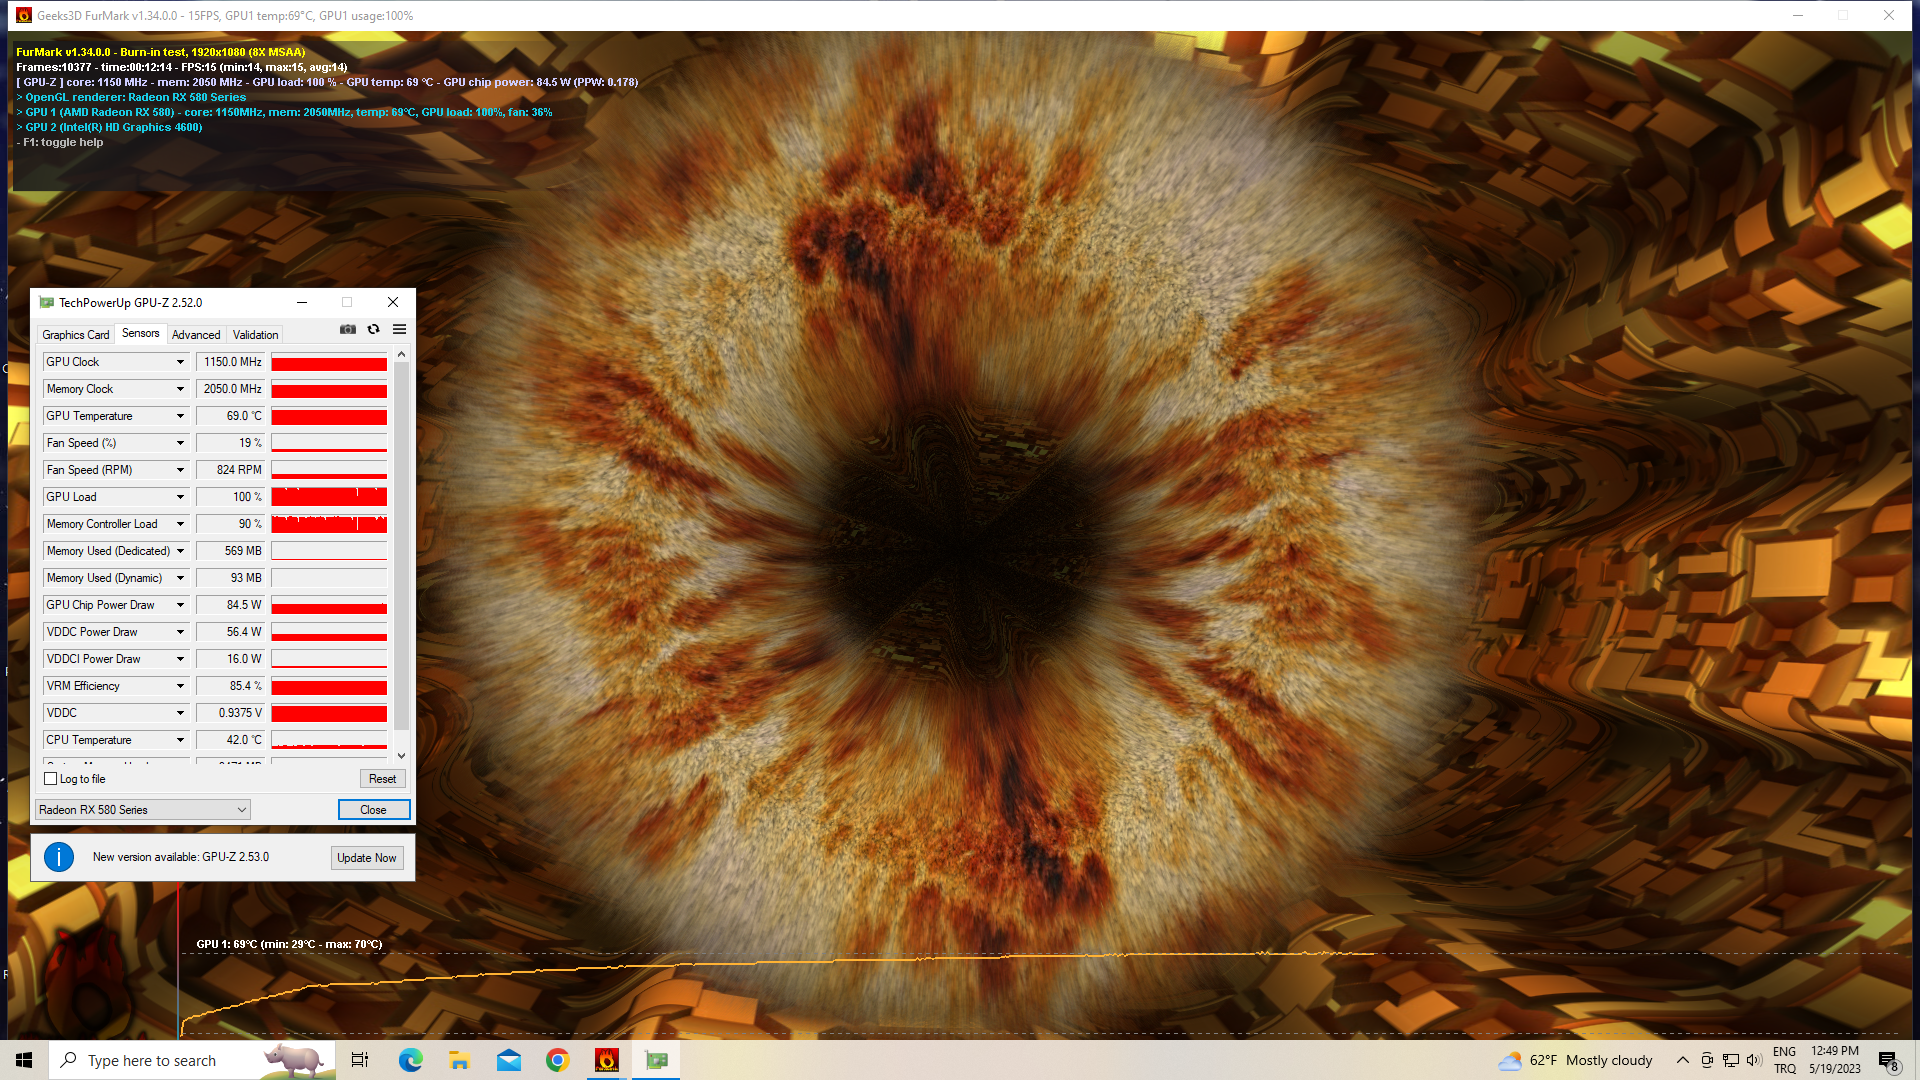
Task: Expand the Memory Used (Dedicated) dropdown
Action: pyautogui.click(x=181, y=551)
